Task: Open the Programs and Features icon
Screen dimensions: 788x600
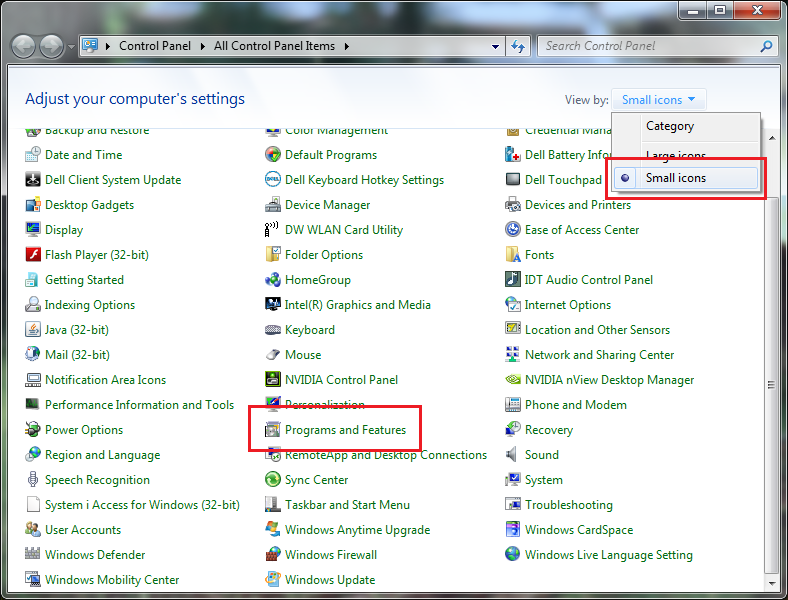Action: click(x=273, y=430)
